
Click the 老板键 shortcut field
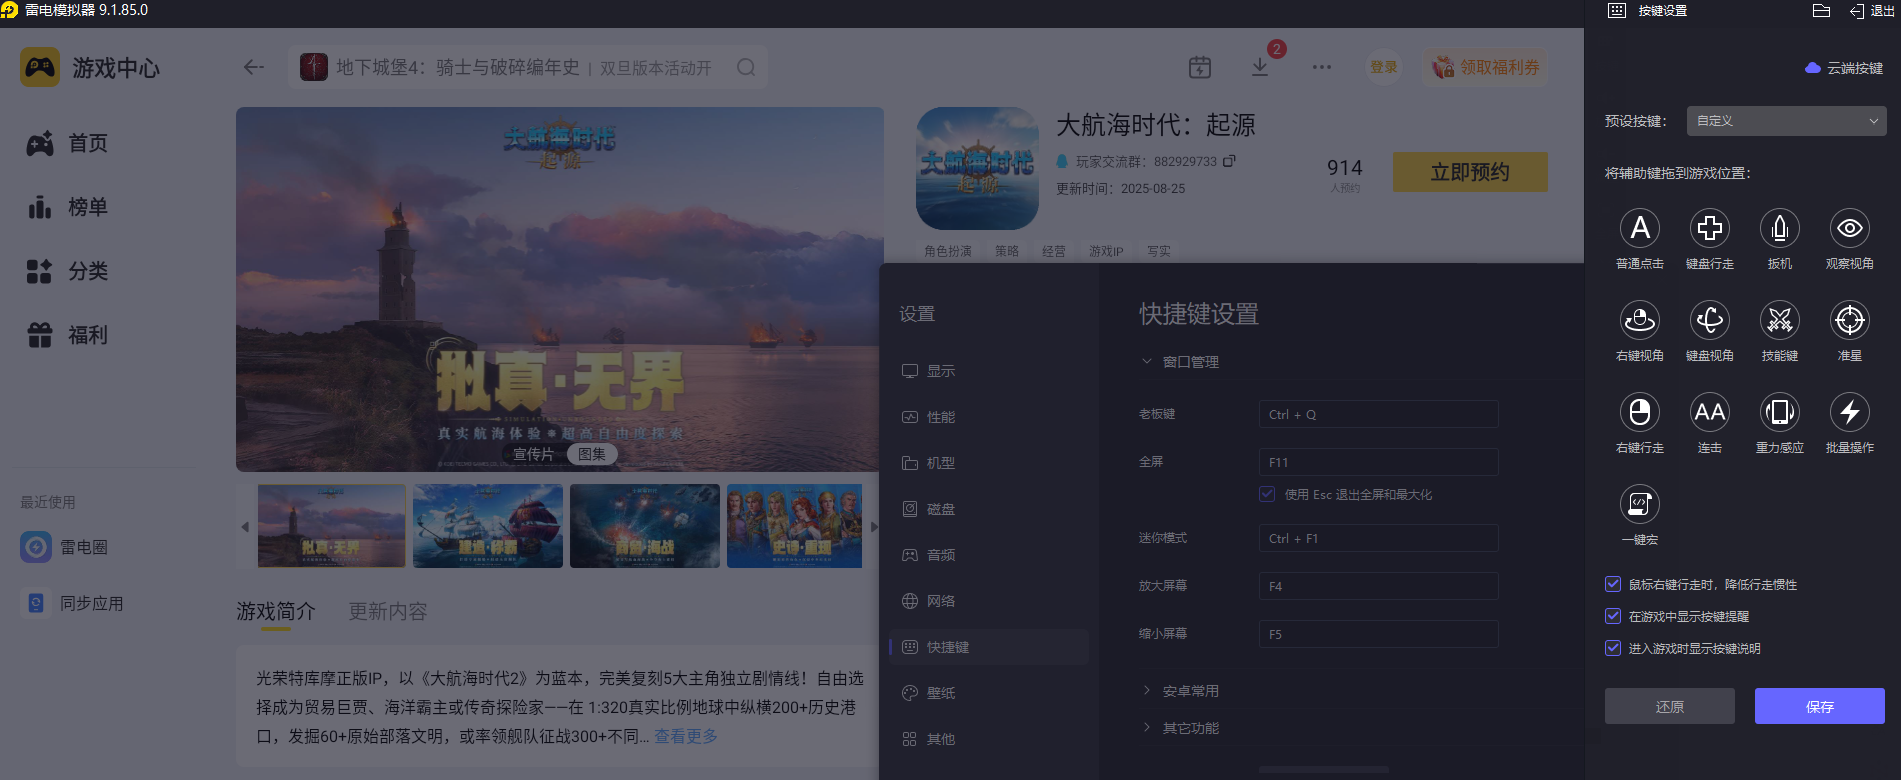coord(1378,414)
